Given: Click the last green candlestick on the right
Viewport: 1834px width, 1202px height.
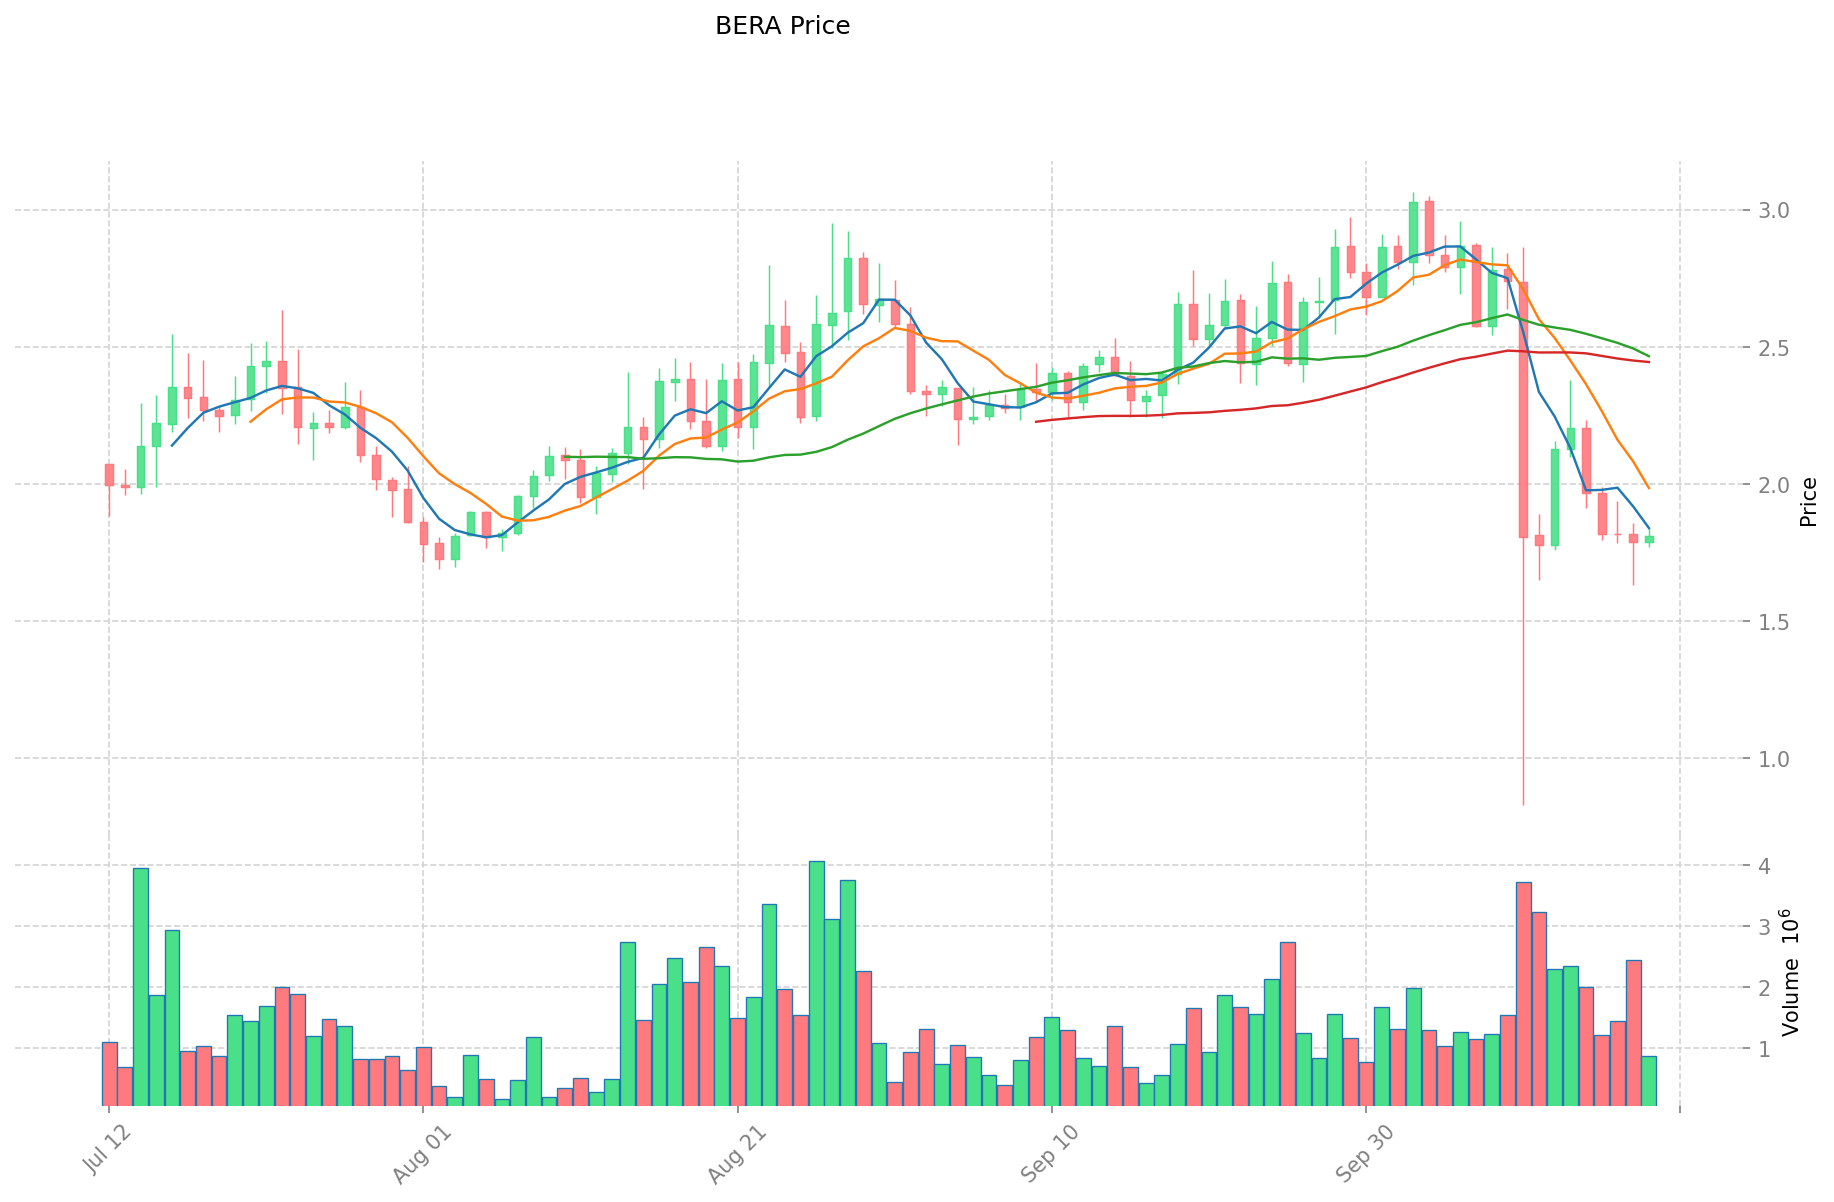Looking at the screenshot, I should [x=1649, y=539].
